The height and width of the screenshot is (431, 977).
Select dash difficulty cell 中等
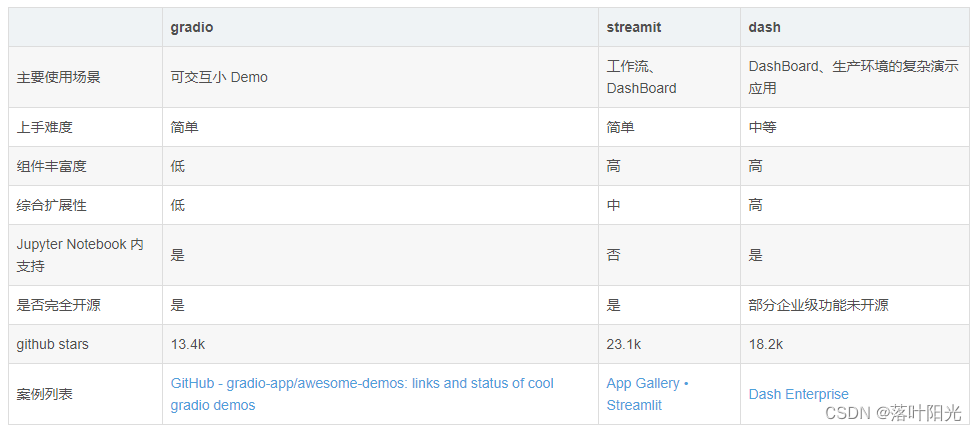click(x=763, y=127)
